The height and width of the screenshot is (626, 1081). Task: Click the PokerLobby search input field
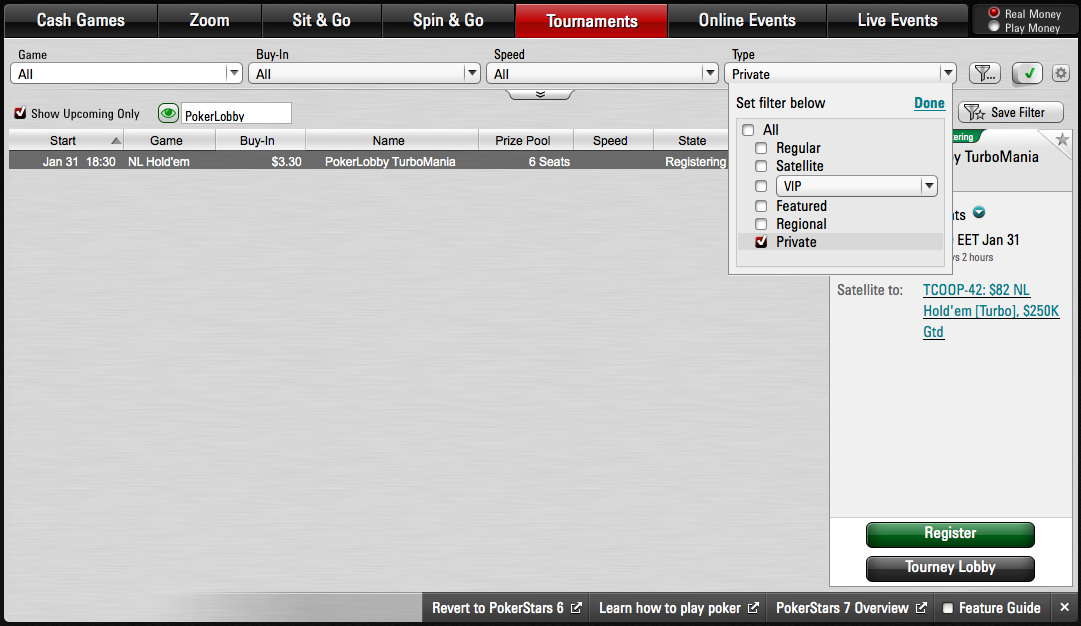pos(236,113)
